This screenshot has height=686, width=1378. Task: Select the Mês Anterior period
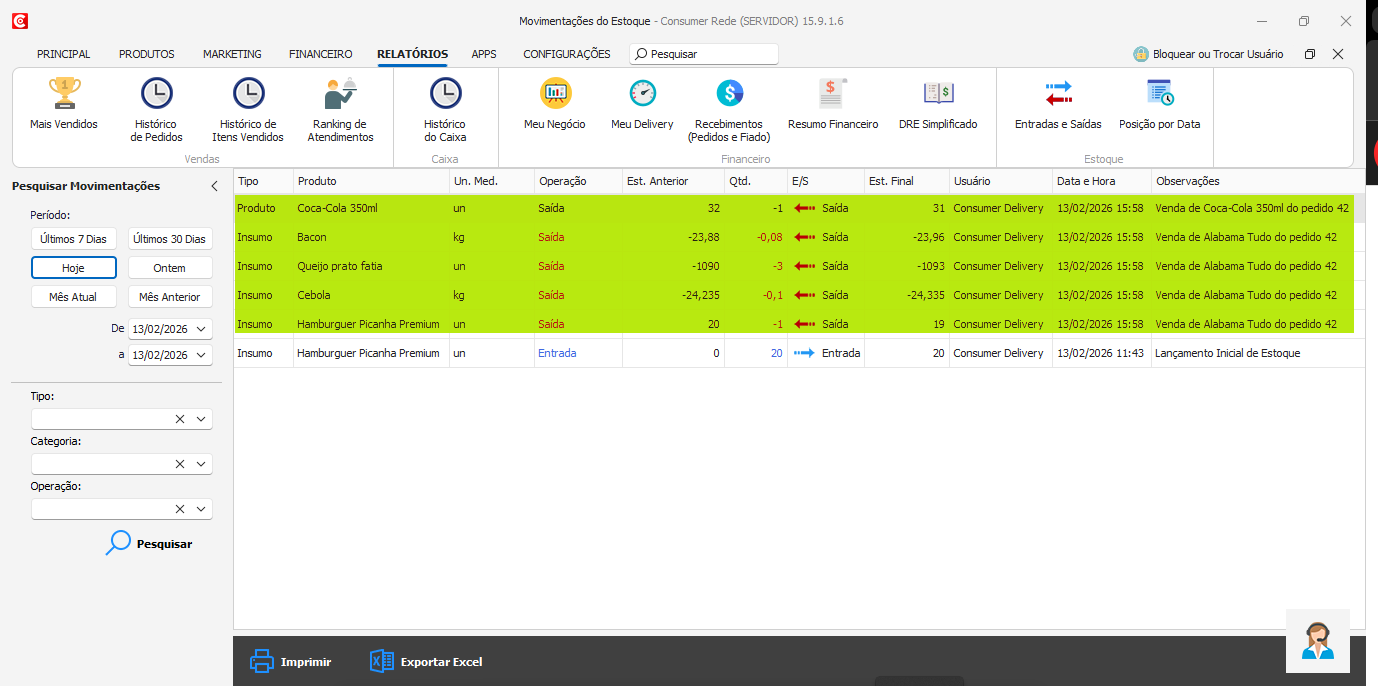pyautogui.click(x=170, y=297)
